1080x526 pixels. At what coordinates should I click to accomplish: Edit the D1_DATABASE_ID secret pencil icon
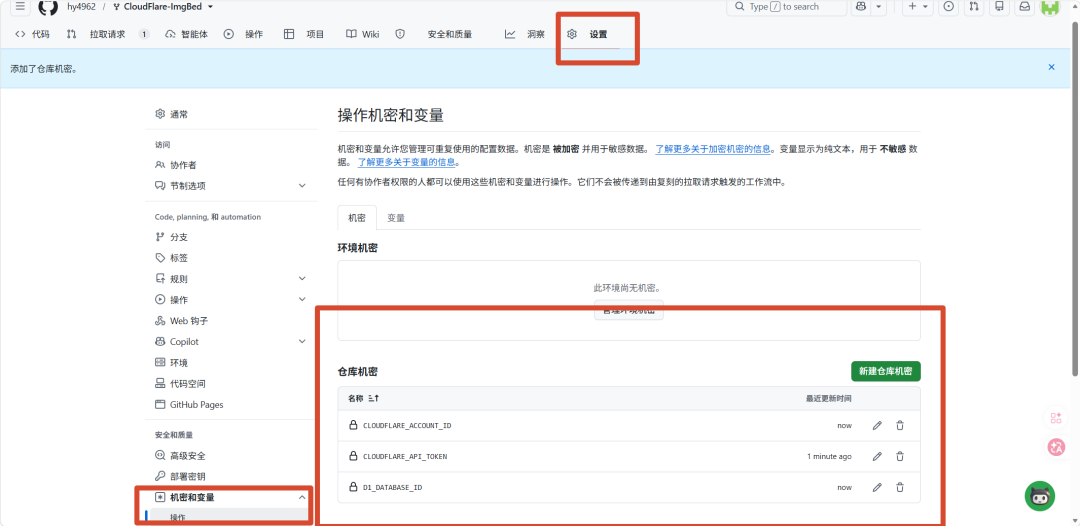(x=877, y=487)
